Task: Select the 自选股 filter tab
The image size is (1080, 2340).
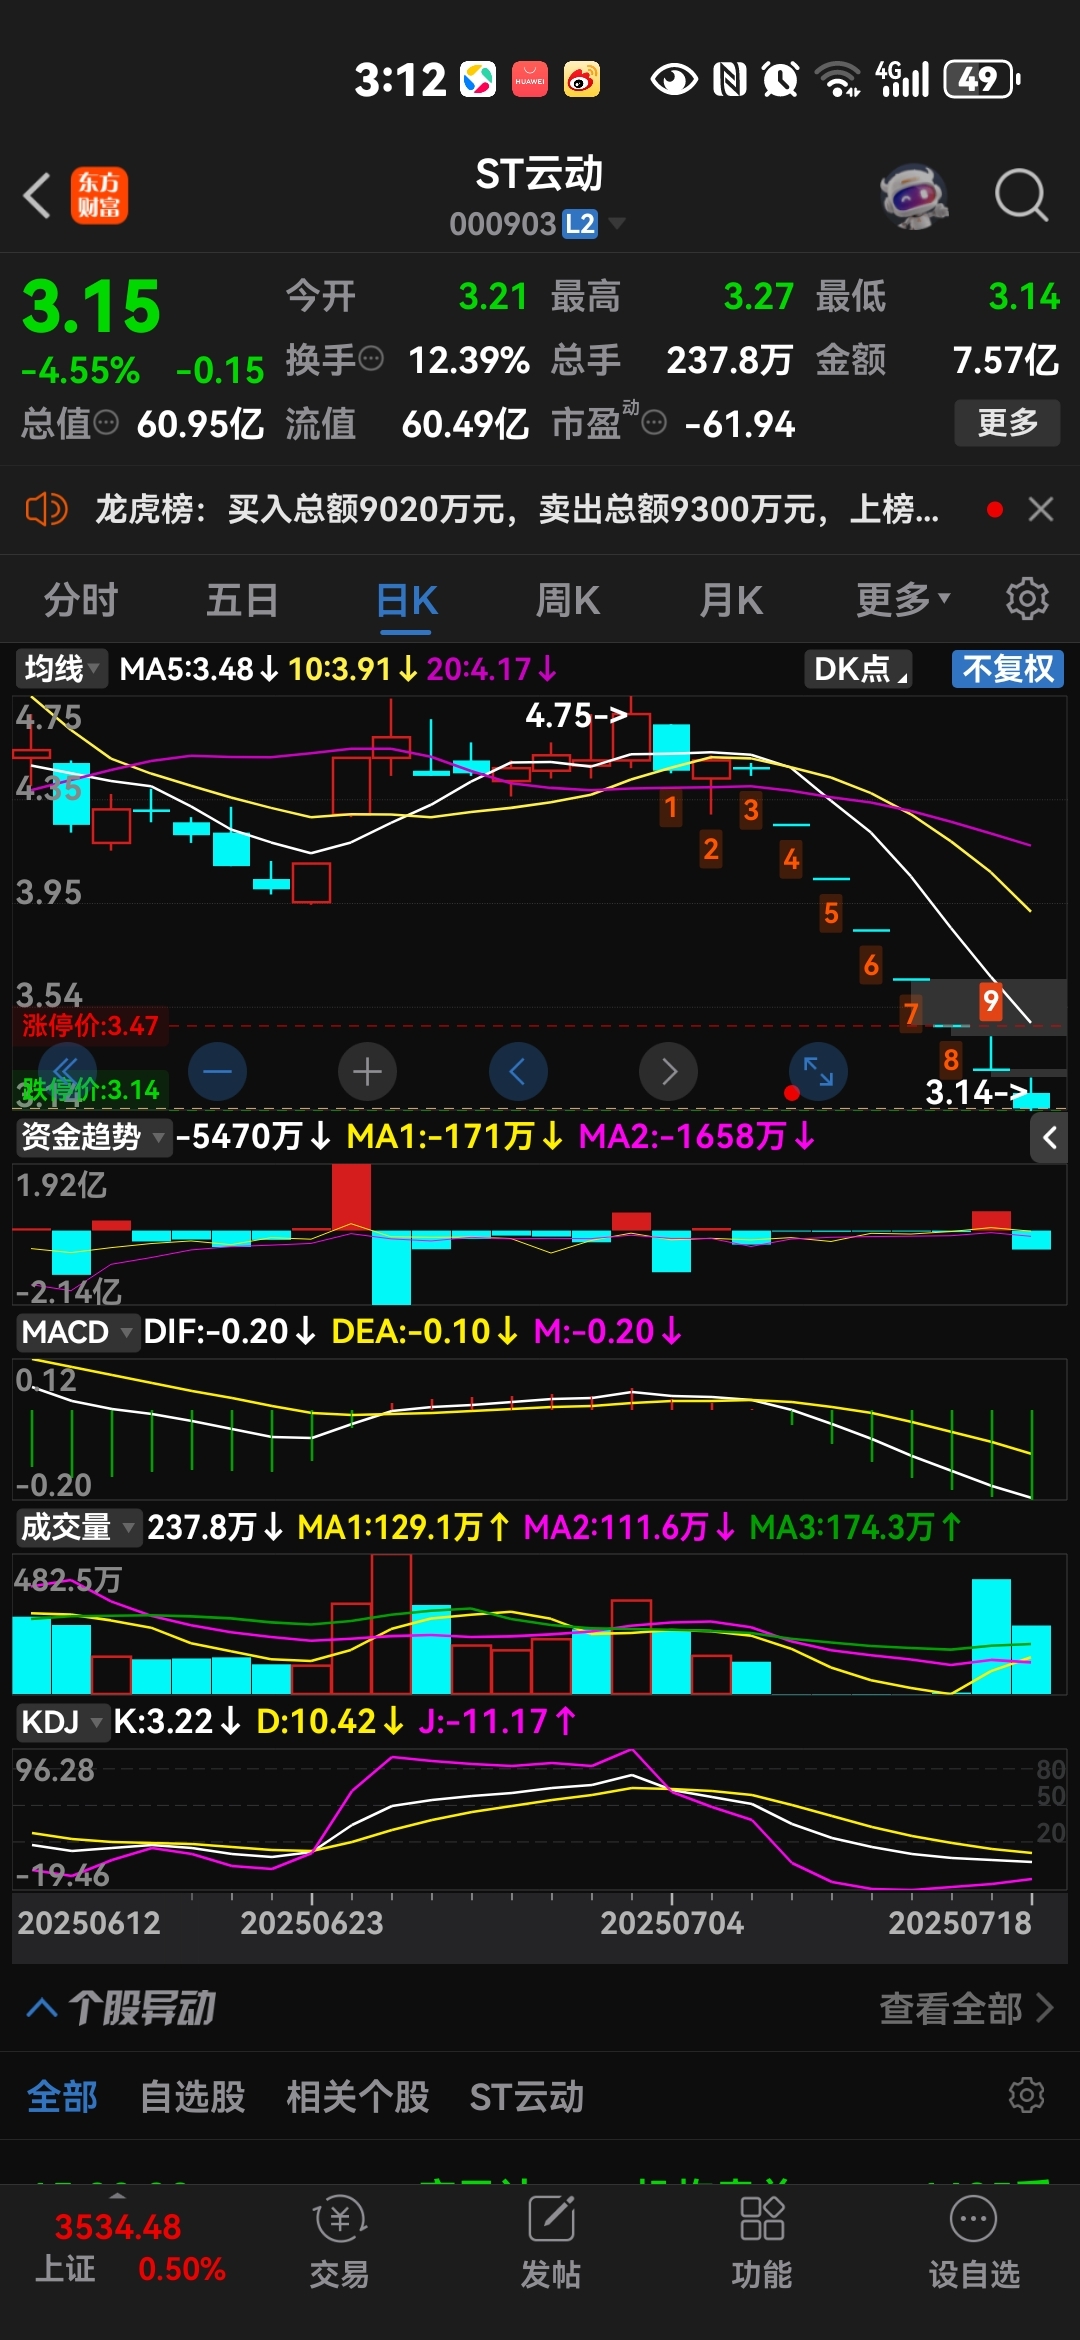Action: [x=193, y=2096]
